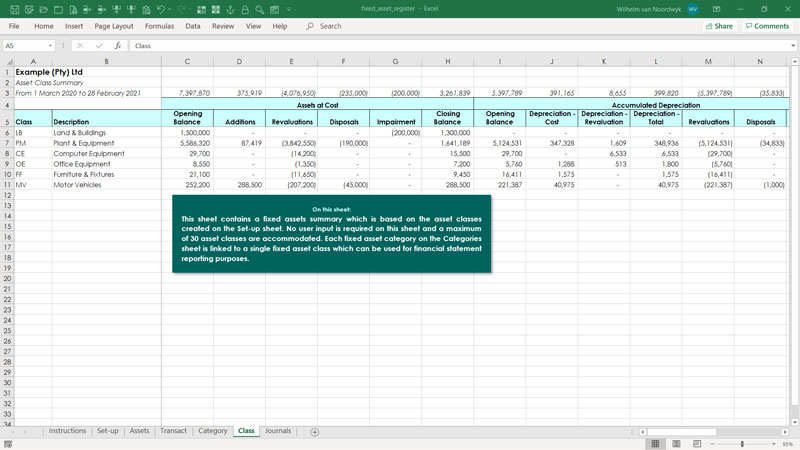Click the Search box text on the ribbon
Image resolution: width=800 pixels, height=450 pixels.
(x=331, y=26)
